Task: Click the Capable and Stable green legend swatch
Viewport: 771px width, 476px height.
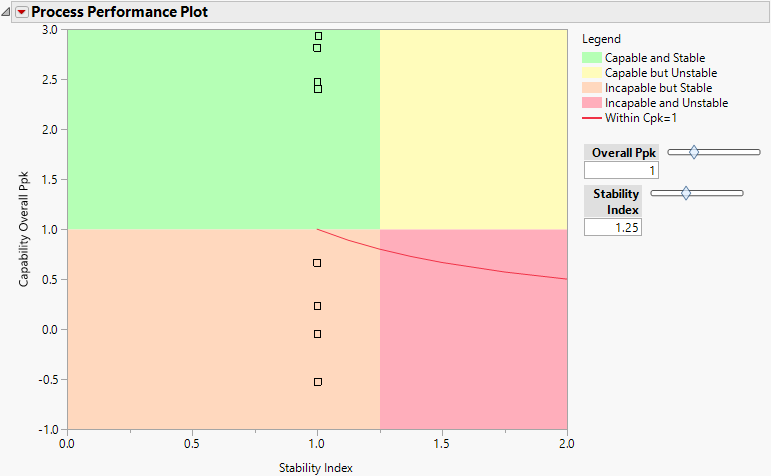Action: click(591, 58)
